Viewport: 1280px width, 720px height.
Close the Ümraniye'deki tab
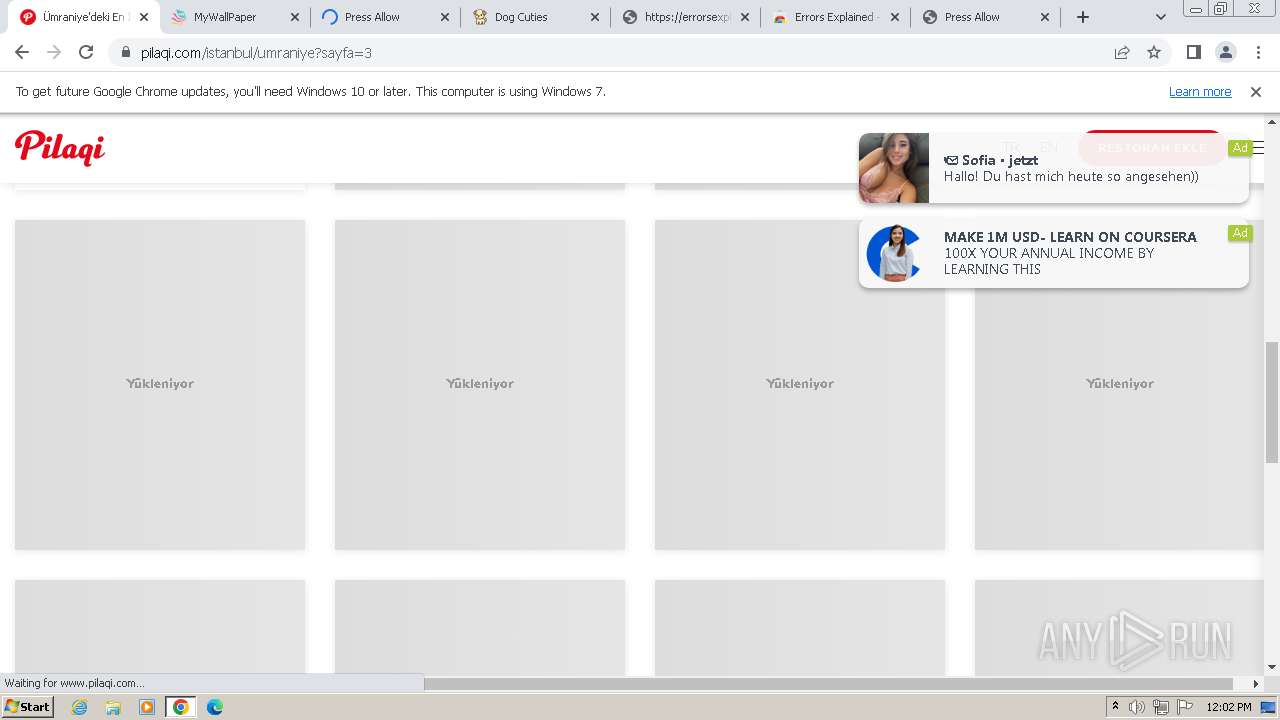click(144, 17)
